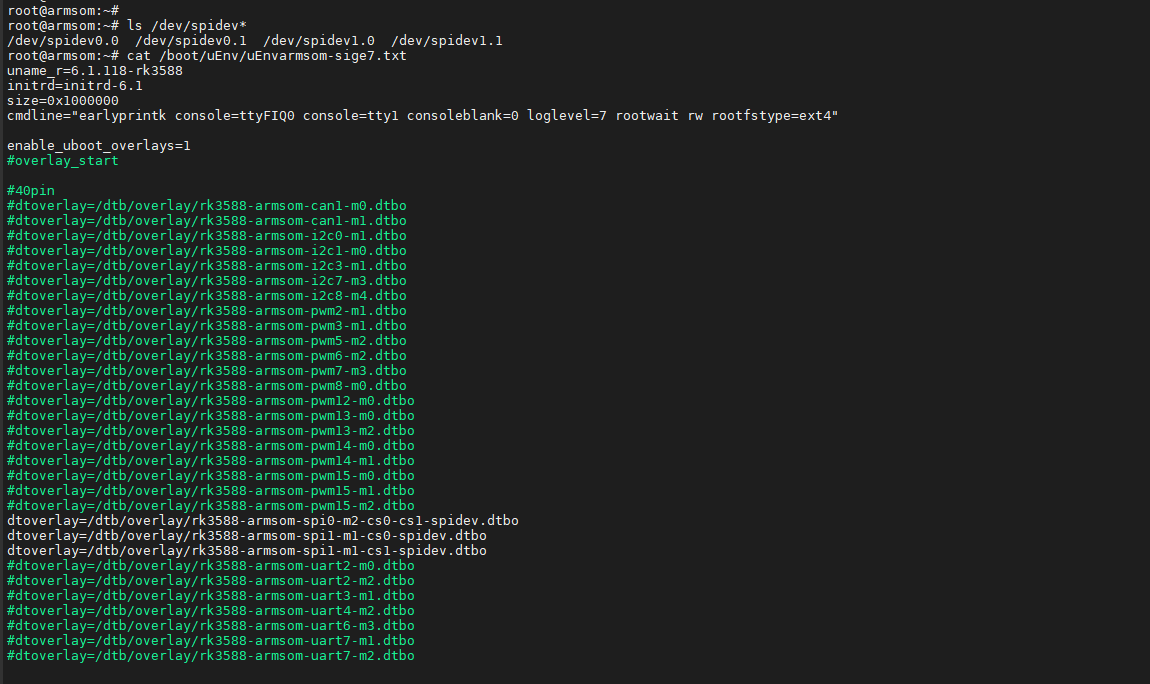The image size is (1150, 684).
Task: Click the uart2-m0.dtbo overlay line
Action: click(211, 566)
